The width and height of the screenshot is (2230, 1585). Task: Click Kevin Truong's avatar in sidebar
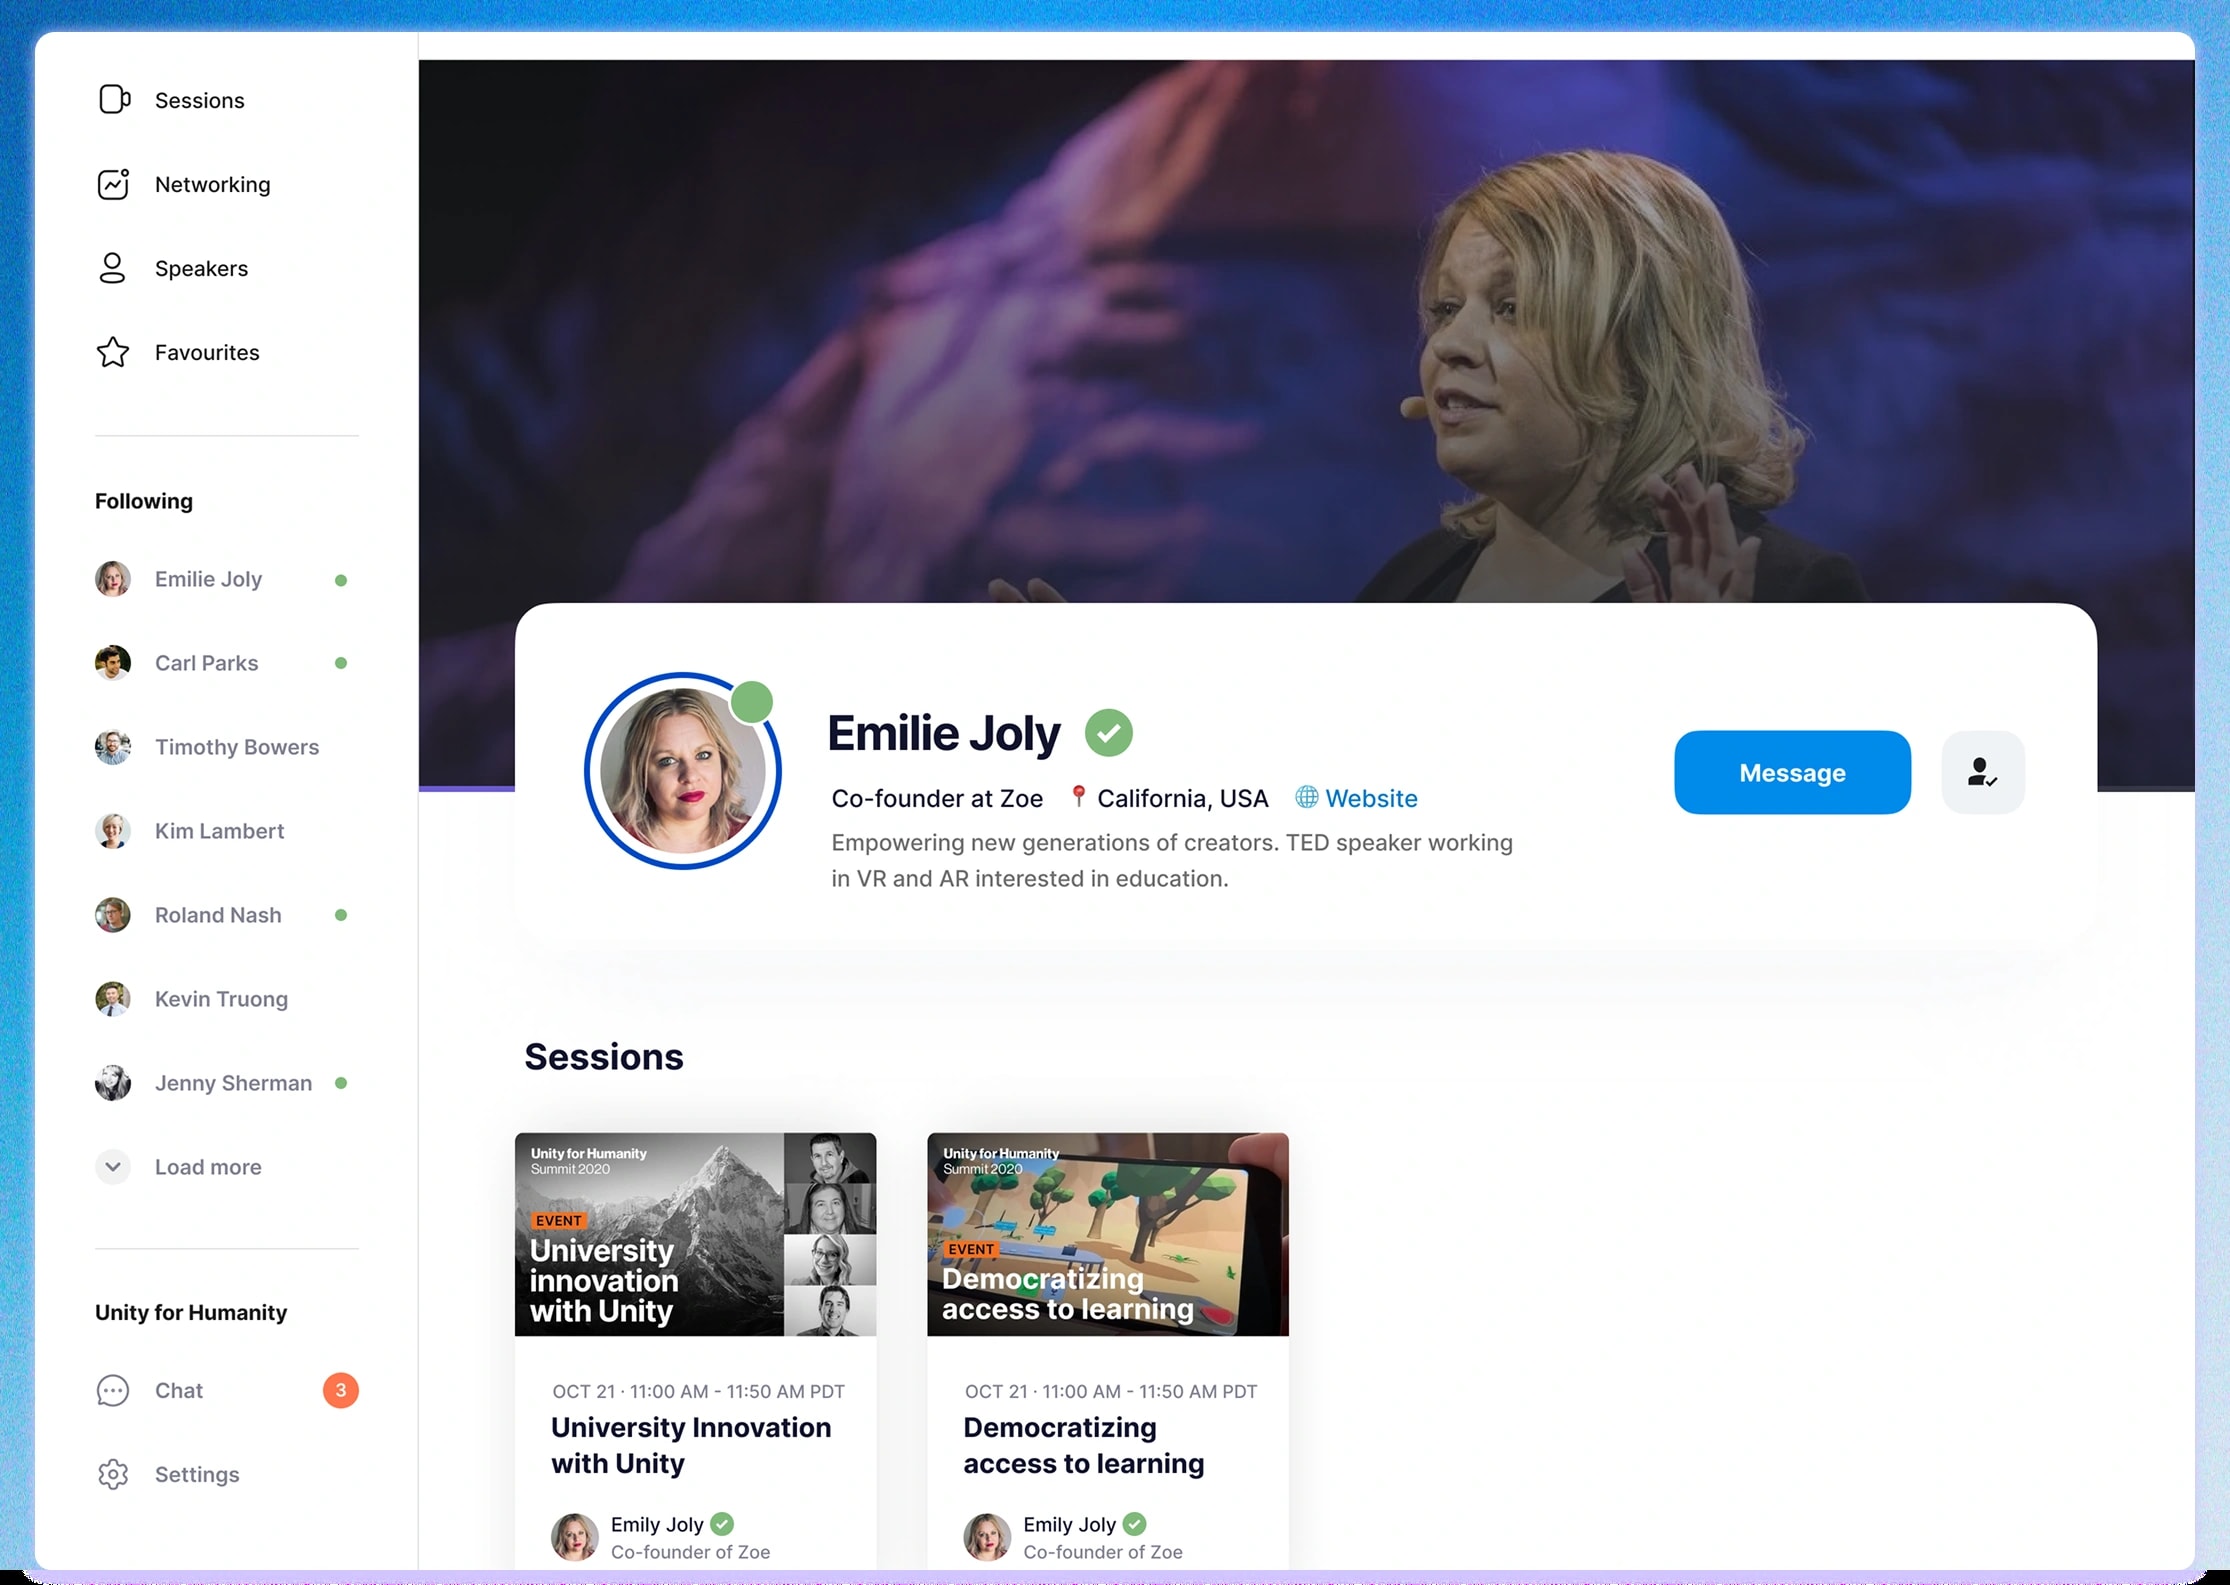113,999
